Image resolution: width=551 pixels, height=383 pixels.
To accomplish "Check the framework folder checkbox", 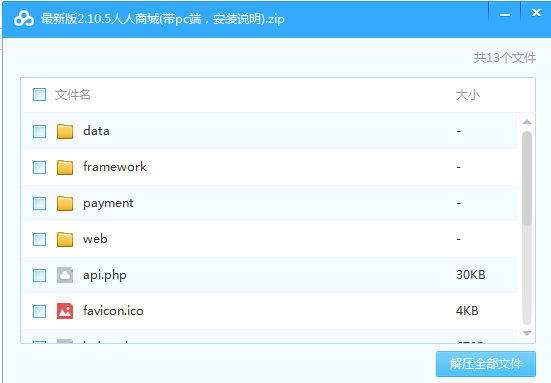I will 39,167.
